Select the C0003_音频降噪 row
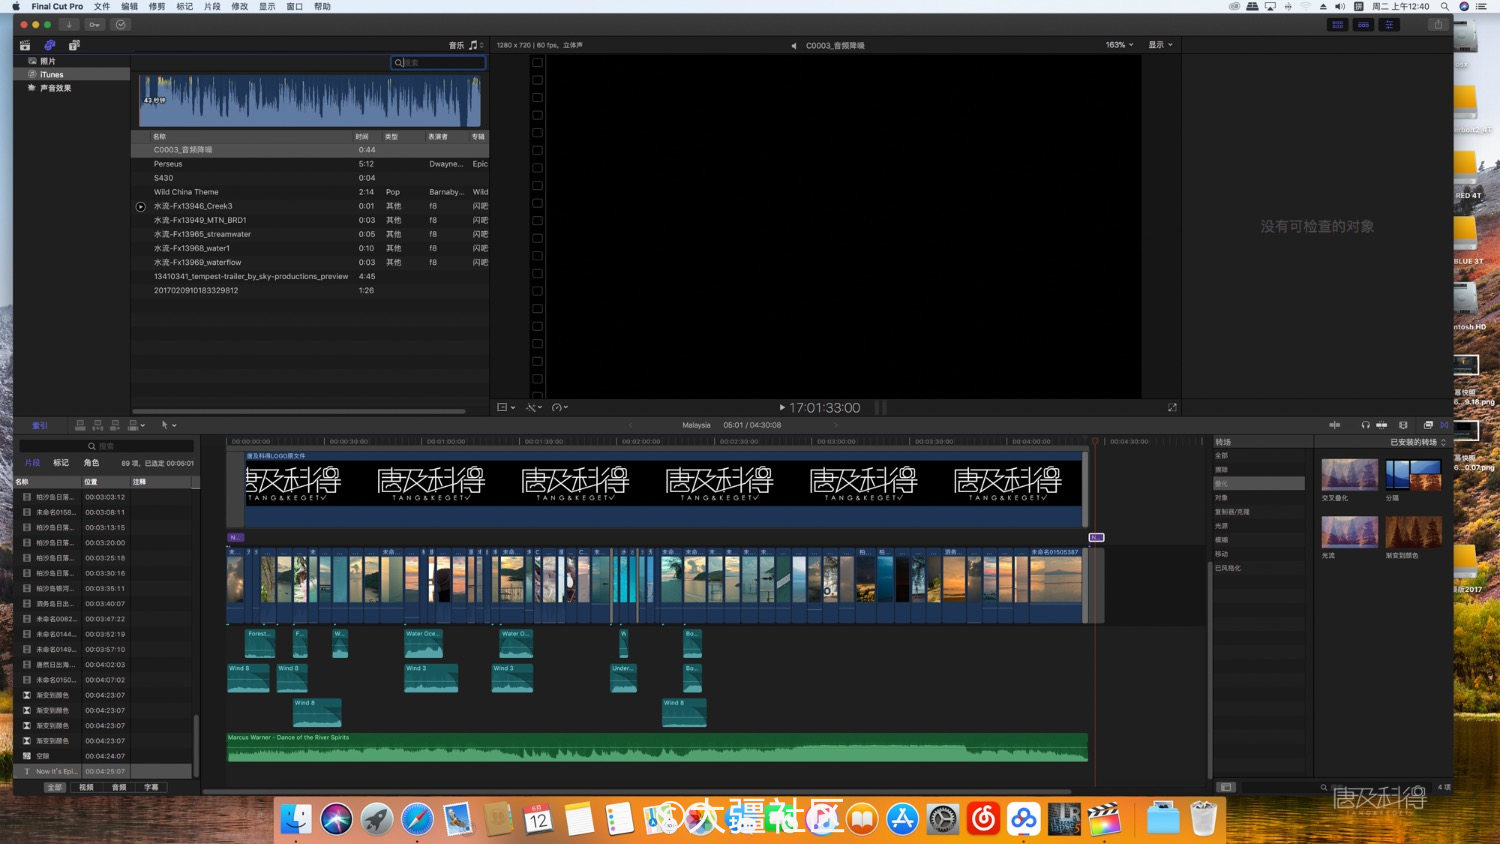 point(310,150)
